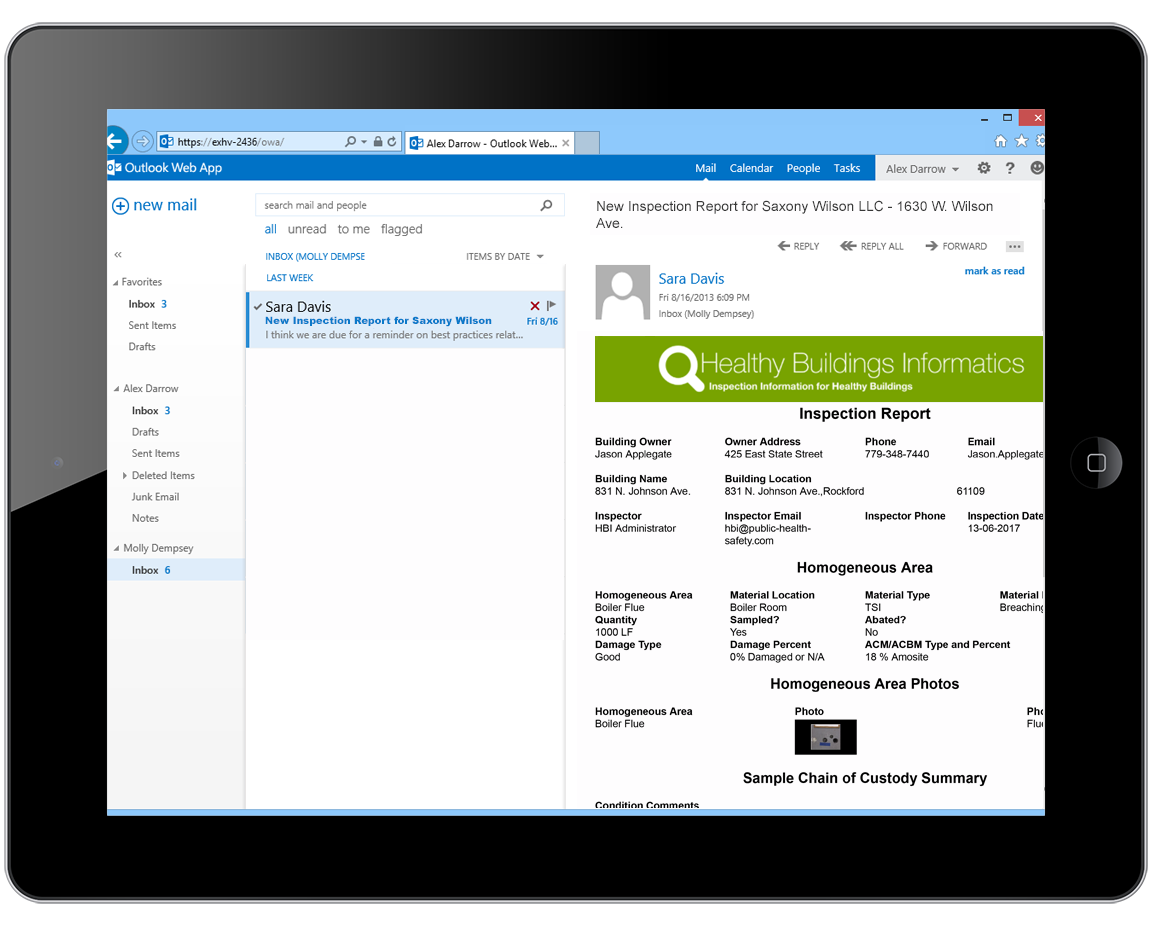The height and width of the screenshot is (926, 1152).
Task: Open Drafts under Favorites
Action: pos(142,347)
